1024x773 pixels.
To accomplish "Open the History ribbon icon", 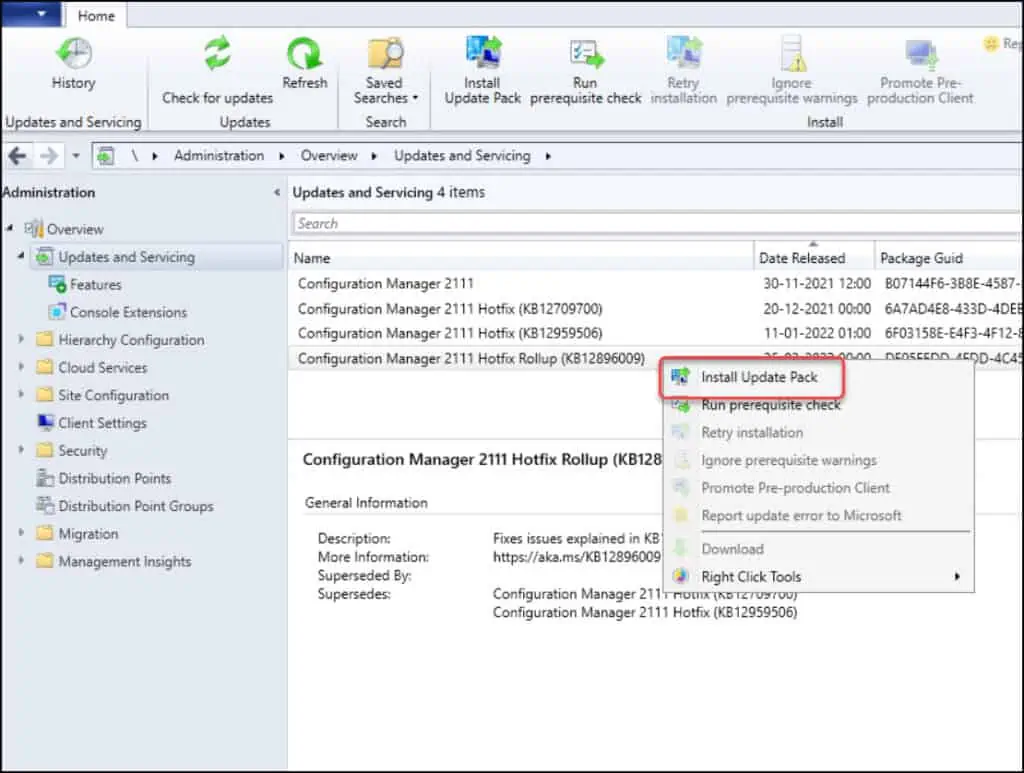I will click(73, 54).
